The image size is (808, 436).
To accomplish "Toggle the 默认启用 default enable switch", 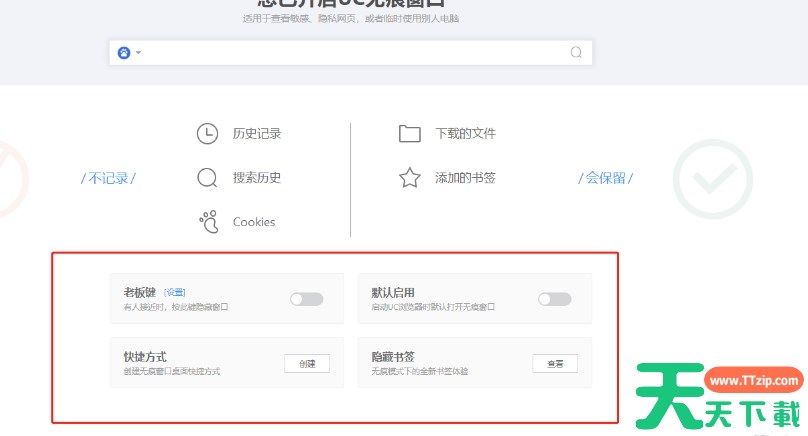I will point(554,299).
